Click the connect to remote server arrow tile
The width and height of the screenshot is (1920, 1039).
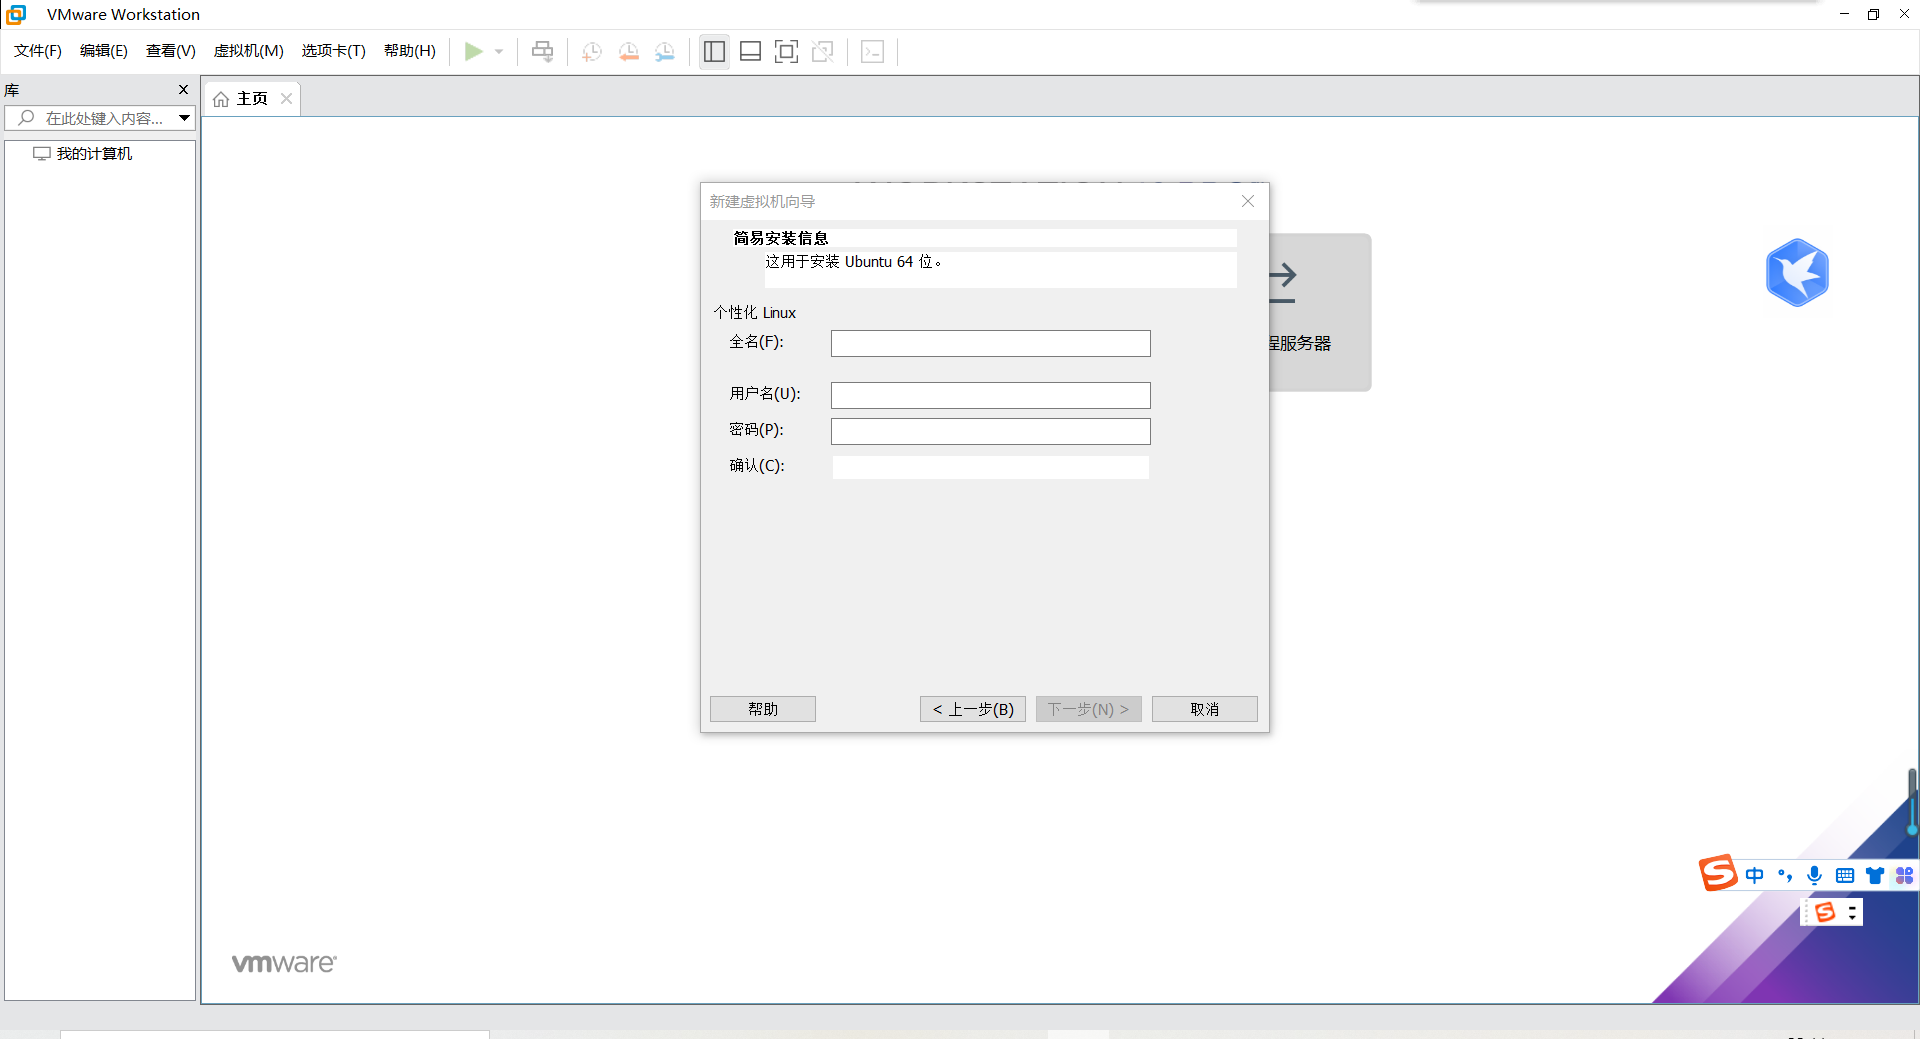tap(1320, 312)
